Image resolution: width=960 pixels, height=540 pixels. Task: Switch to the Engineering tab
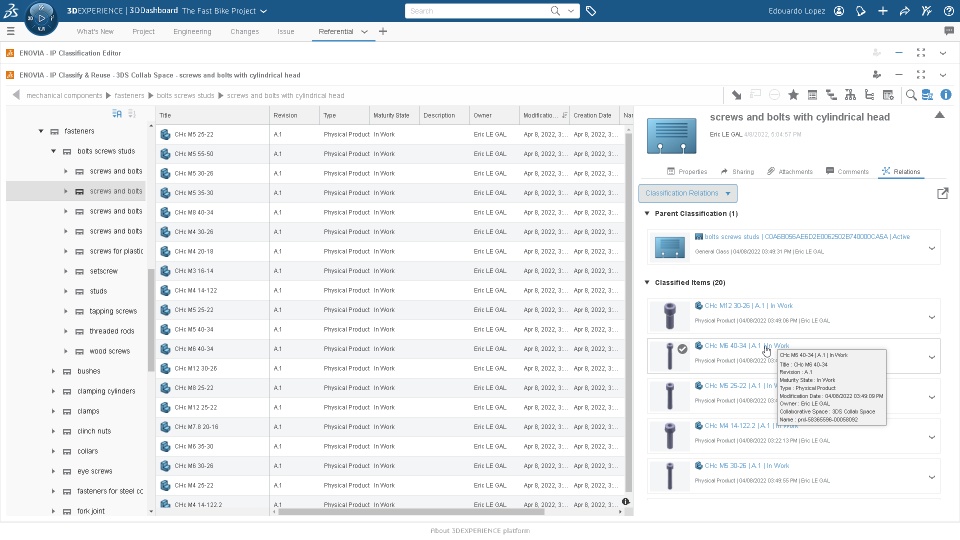click(192, 31)
